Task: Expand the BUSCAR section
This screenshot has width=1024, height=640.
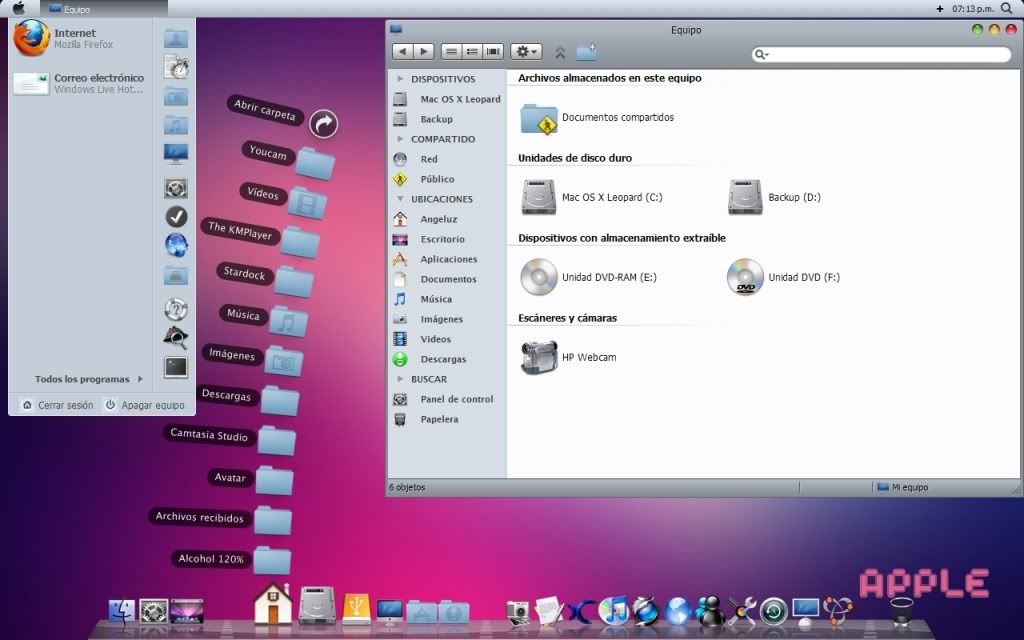Action: [x=400, y=379]
